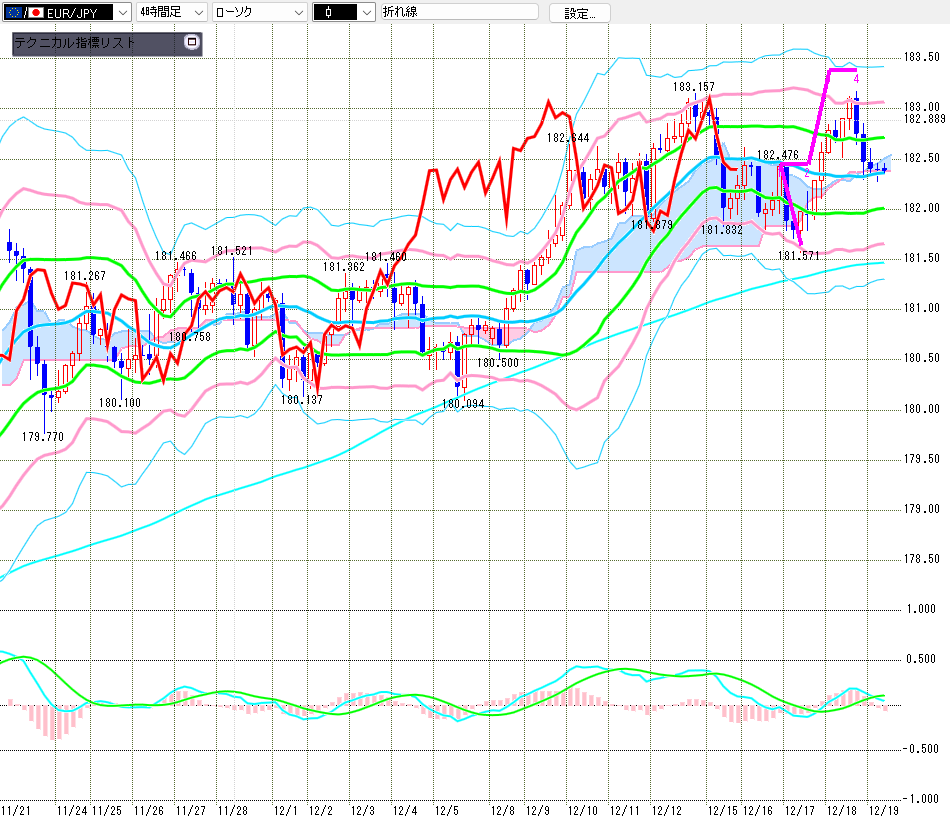Click the 折れ線 text field
950x821 pixels.
pyautogui.click(x=458, y=12)
